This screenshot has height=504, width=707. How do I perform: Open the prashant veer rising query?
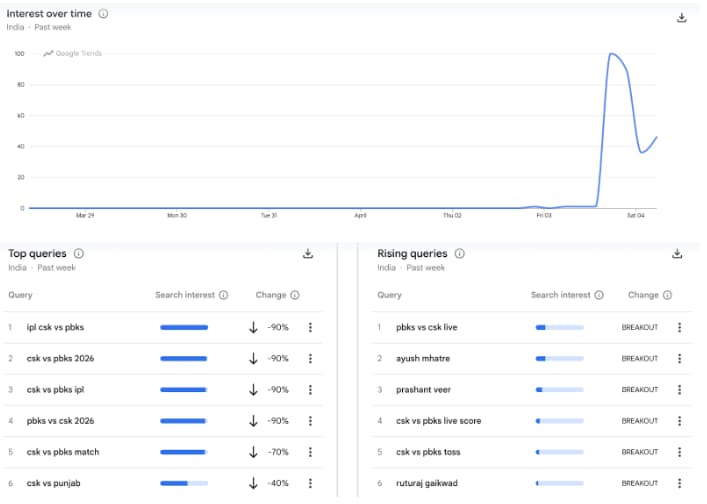[427, 390]
